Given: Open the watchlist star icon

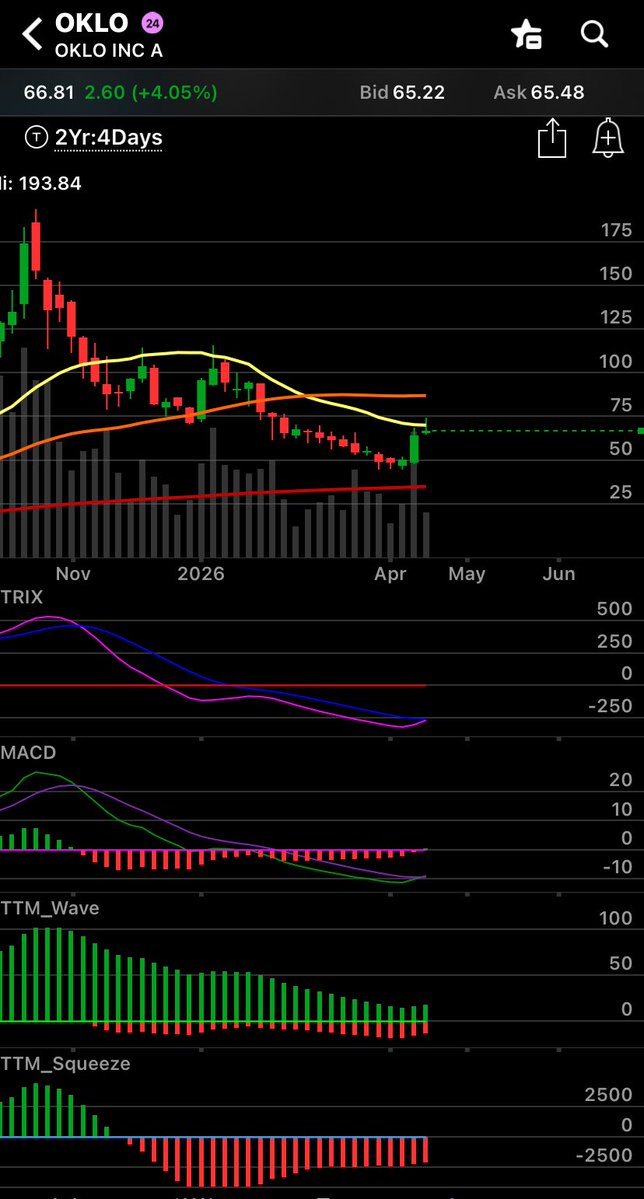Looking at the screenshot, I should click(526, 34).
